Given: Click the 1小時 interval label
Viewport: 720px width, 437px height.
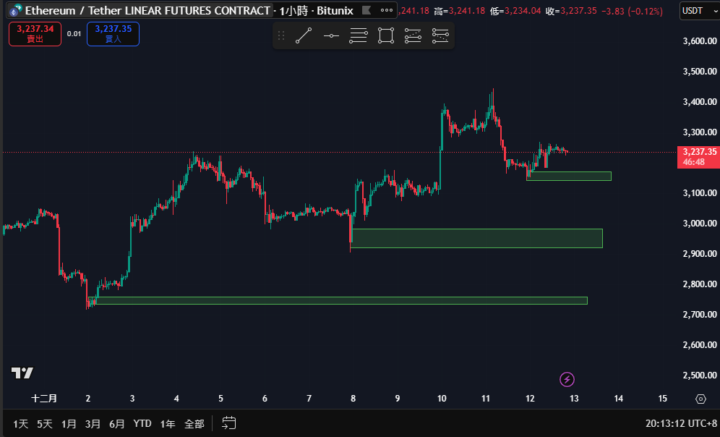Looking at the screenshot, I should (x=294, y=11).
